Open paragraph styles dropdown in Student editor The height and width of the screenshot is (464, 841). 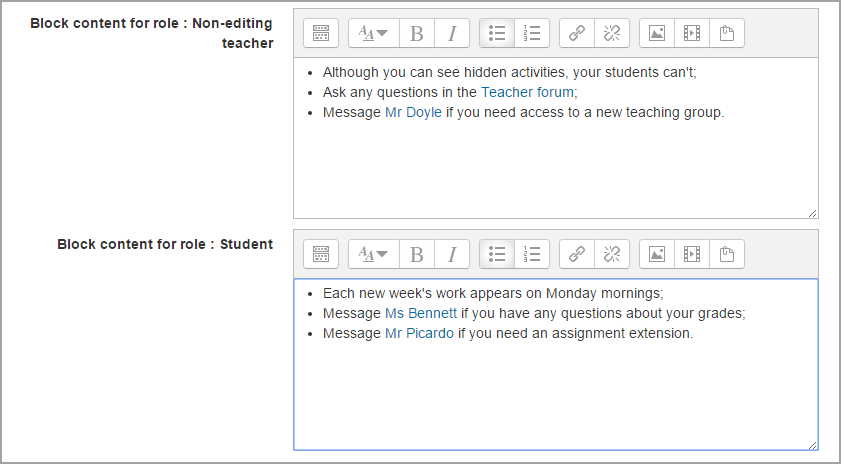[374, 254]
